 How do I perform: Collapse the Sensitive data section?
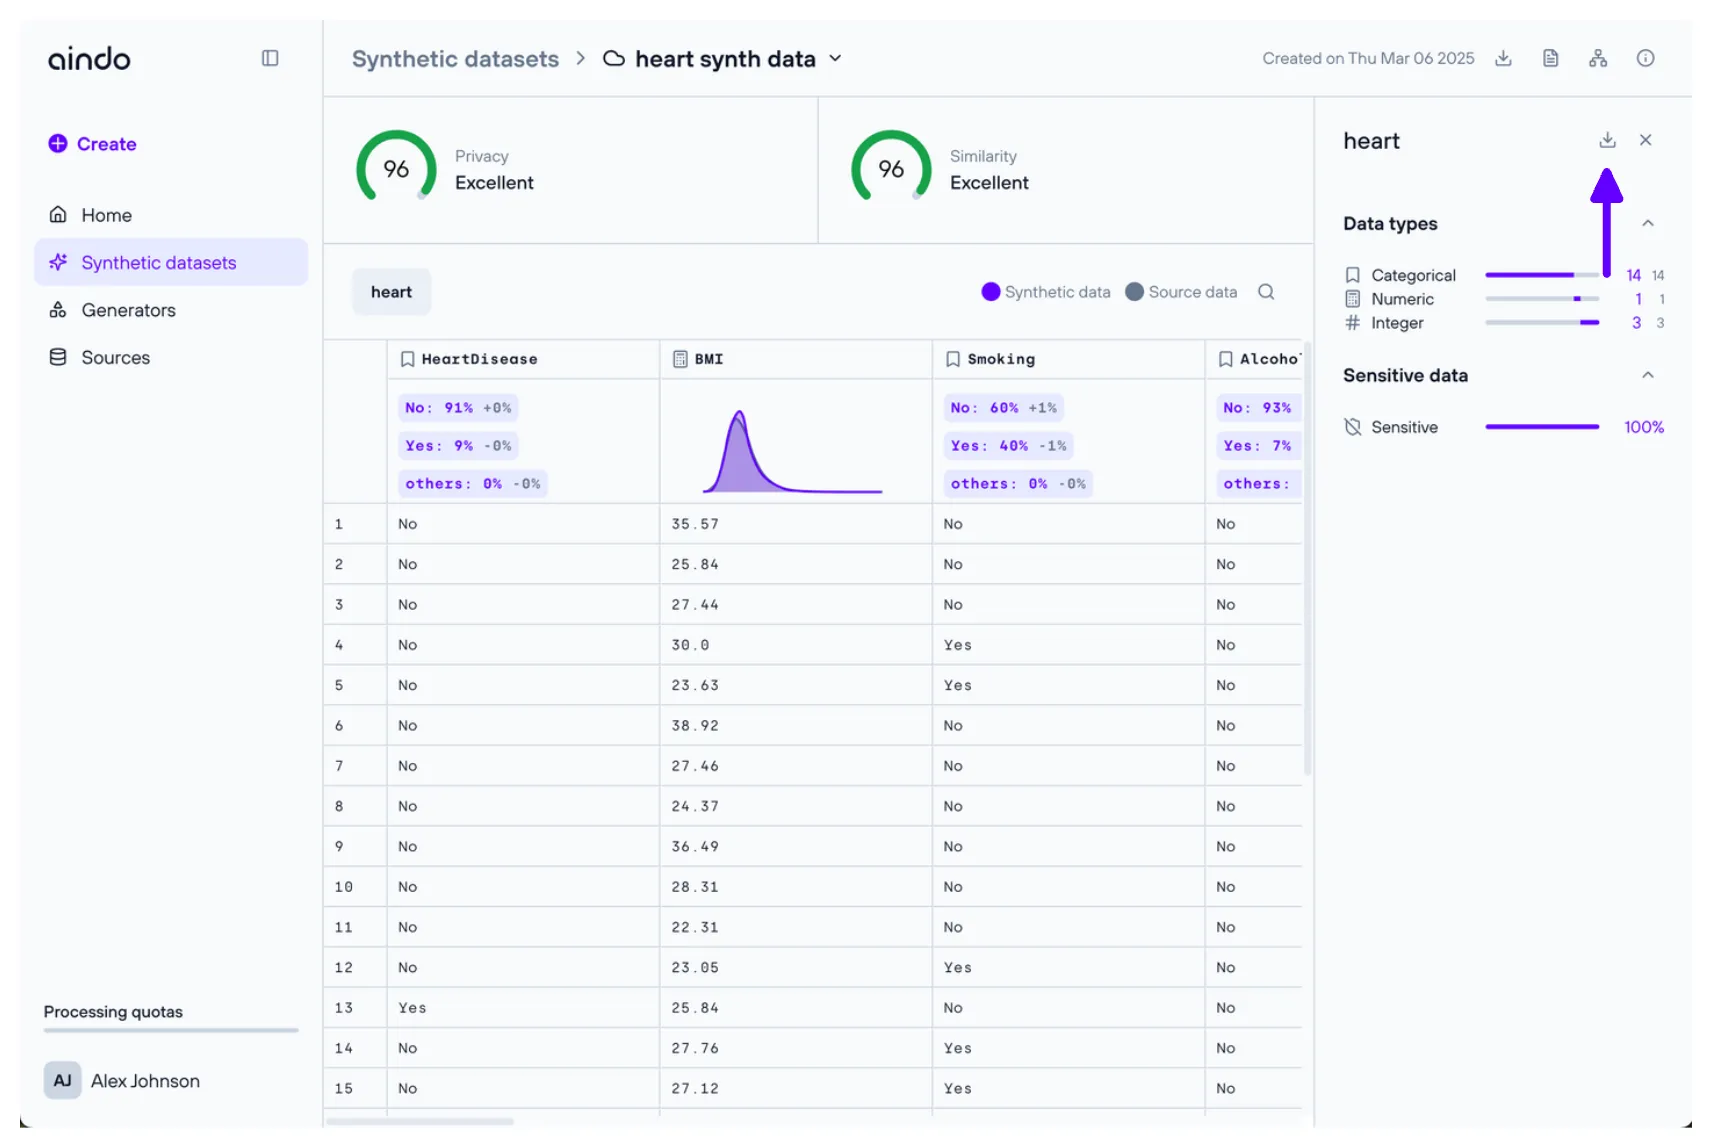1648,375
